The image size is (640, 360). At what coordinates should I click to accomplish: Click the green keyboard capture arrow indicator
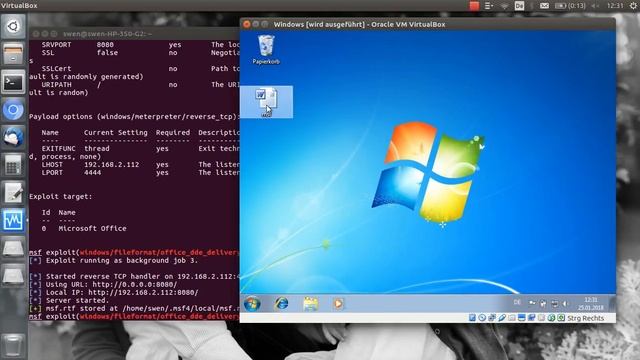[561, 318]
